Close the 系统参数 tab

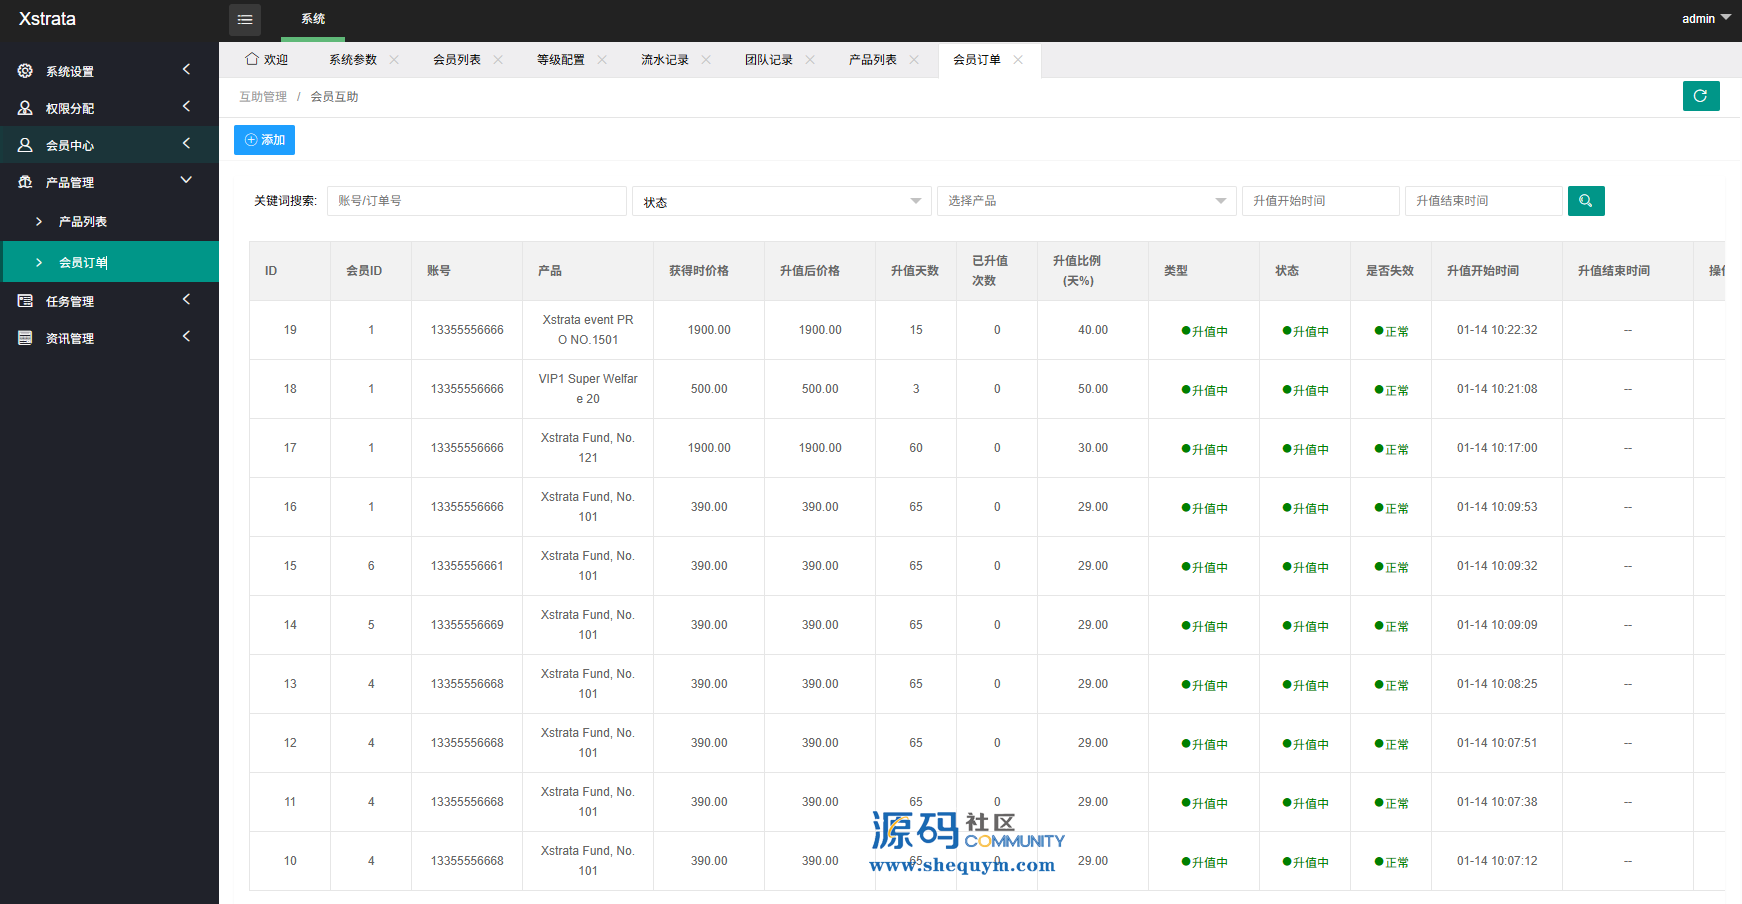[394, 60]
